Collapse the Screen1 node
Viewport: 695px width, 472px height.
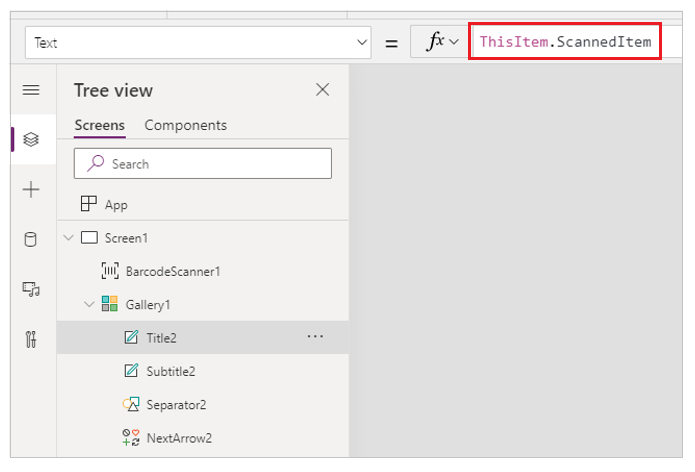(68, 238)
